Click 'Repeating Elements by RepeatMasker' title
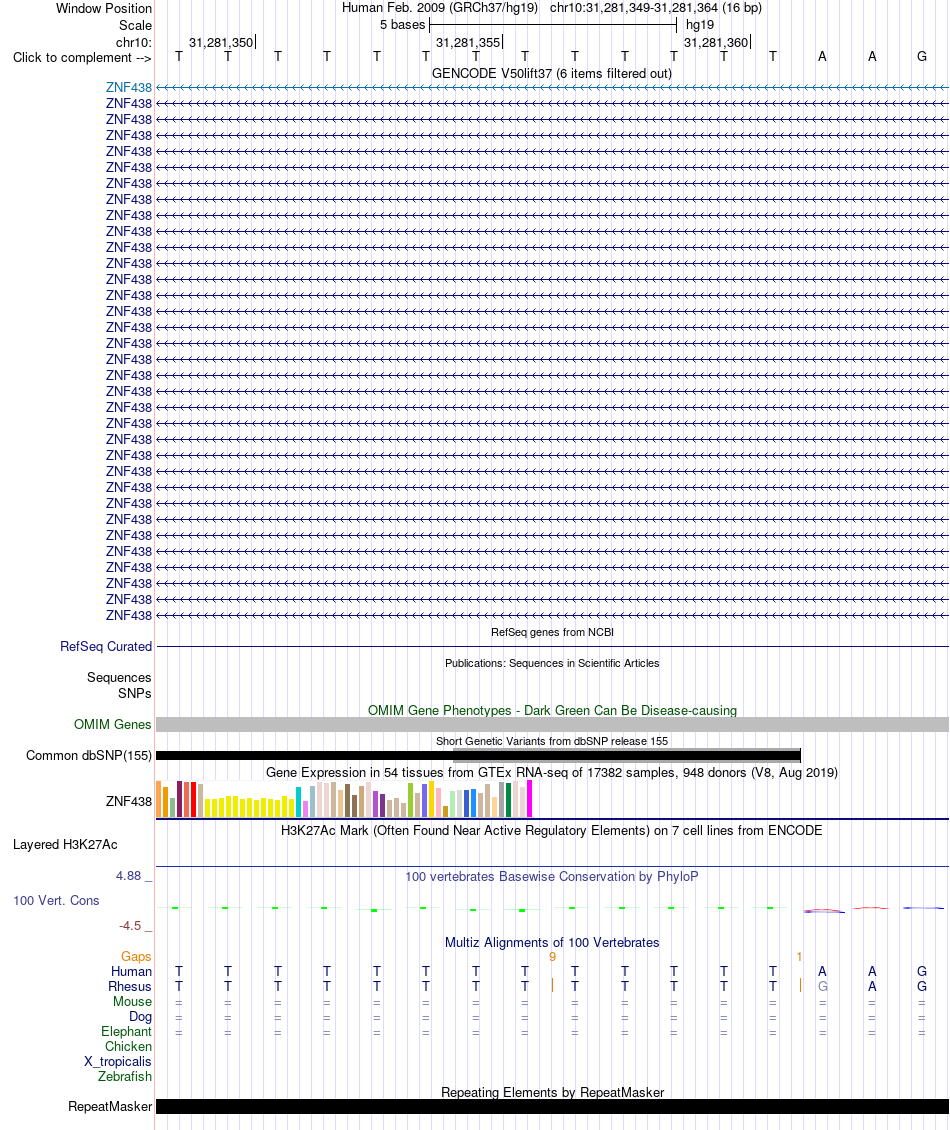Image resolution: width=950 pixels, height=1130 pixels. (552, 1092)
